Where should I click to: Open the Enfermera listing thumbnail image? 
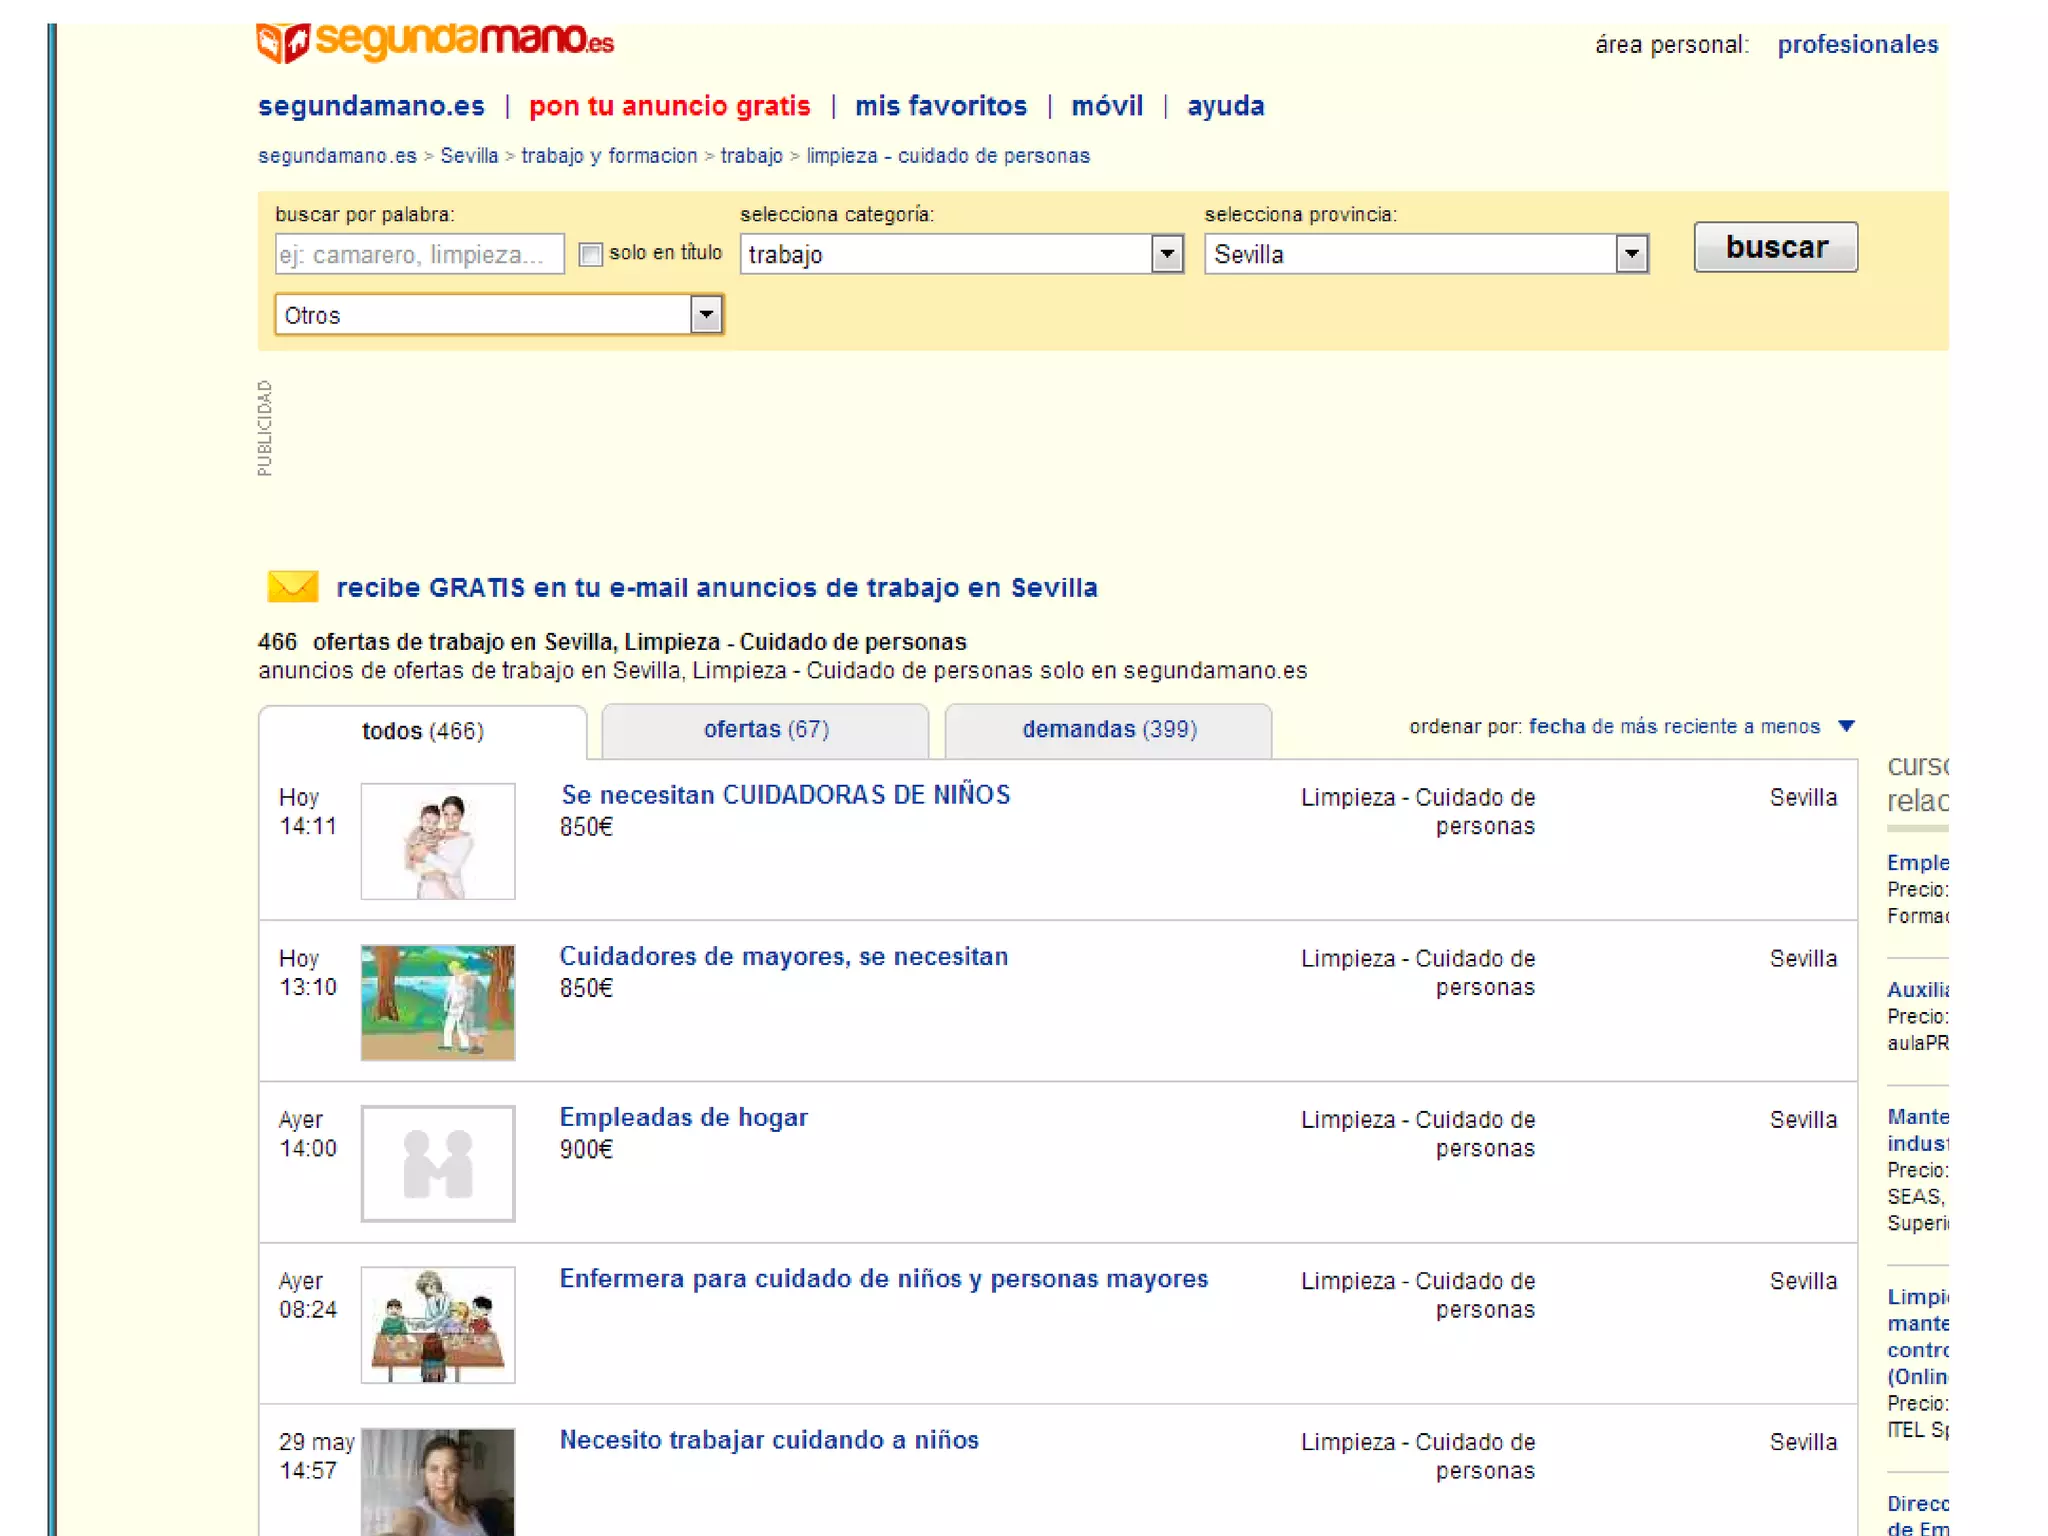click(438, 1324)
